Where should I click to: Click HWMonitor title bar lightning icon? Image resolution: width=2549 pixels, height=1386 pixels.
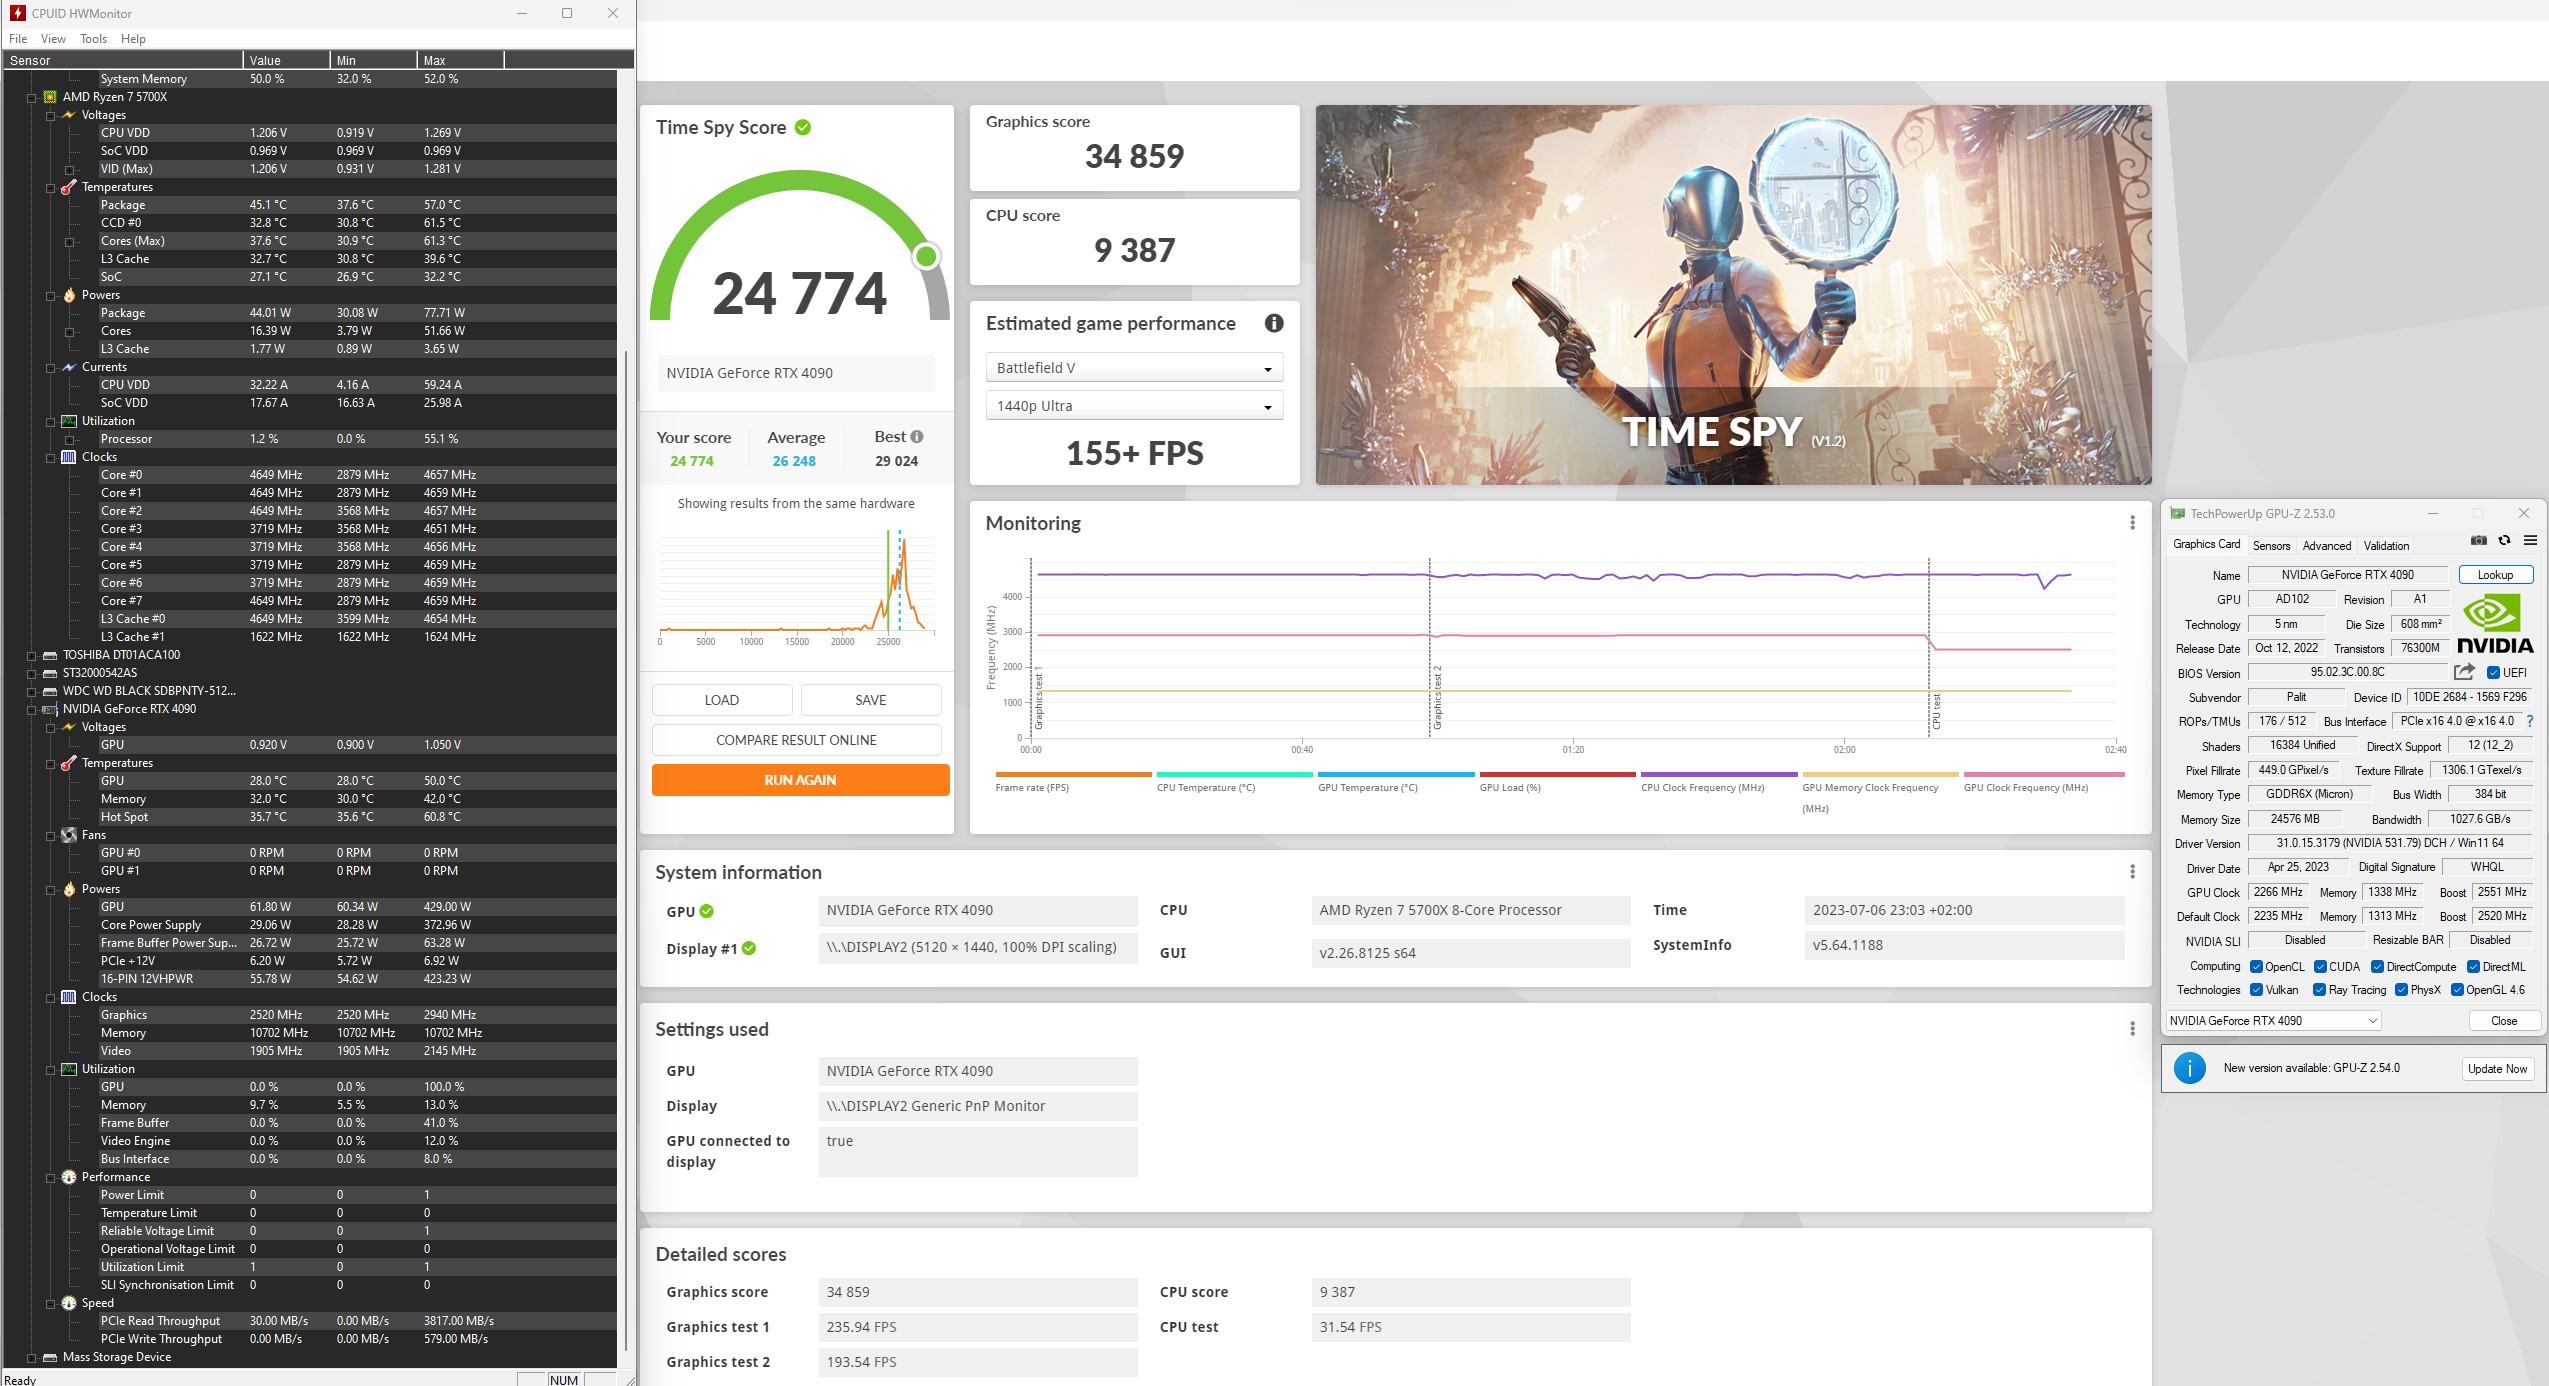[17, 13]
